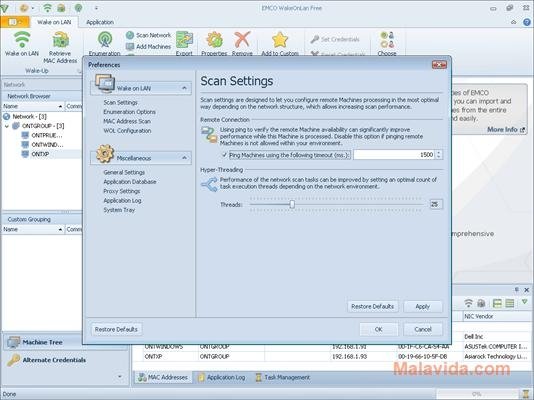Image resolution: width=534 pixels, height=400 pixels.
Task: Expand navigation pane options chevron
Action: (x=120, y=377)
